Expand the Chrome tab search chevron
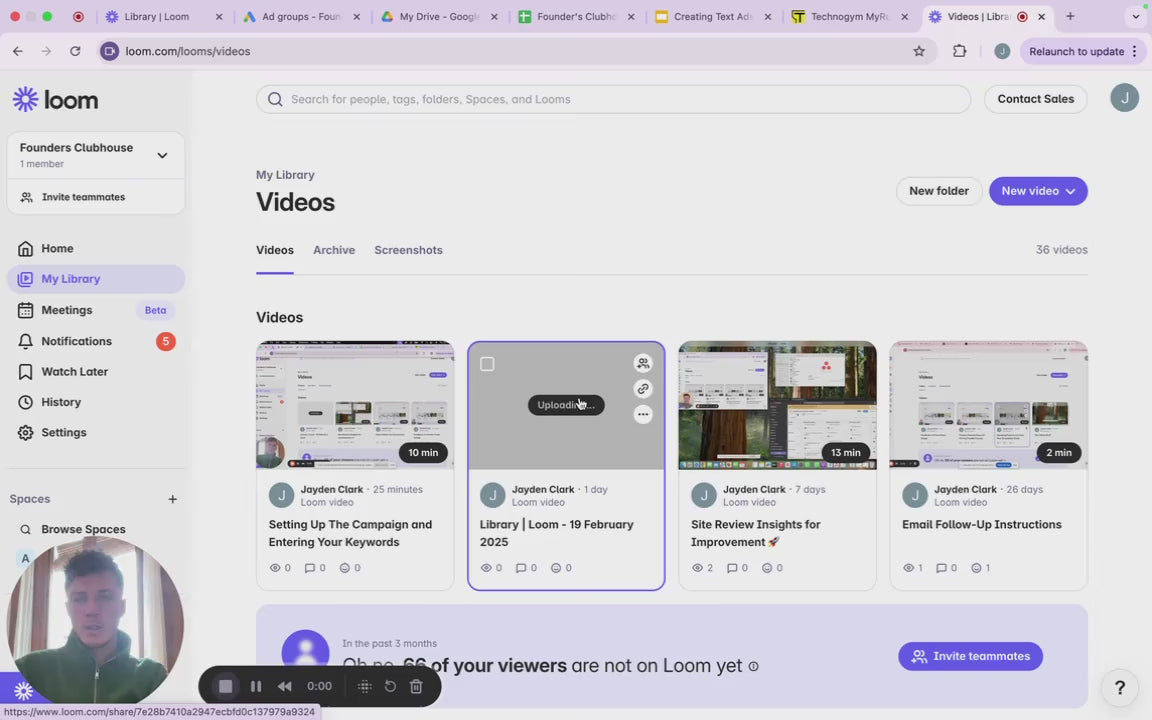The image size is (1152, 720). 1135,17
